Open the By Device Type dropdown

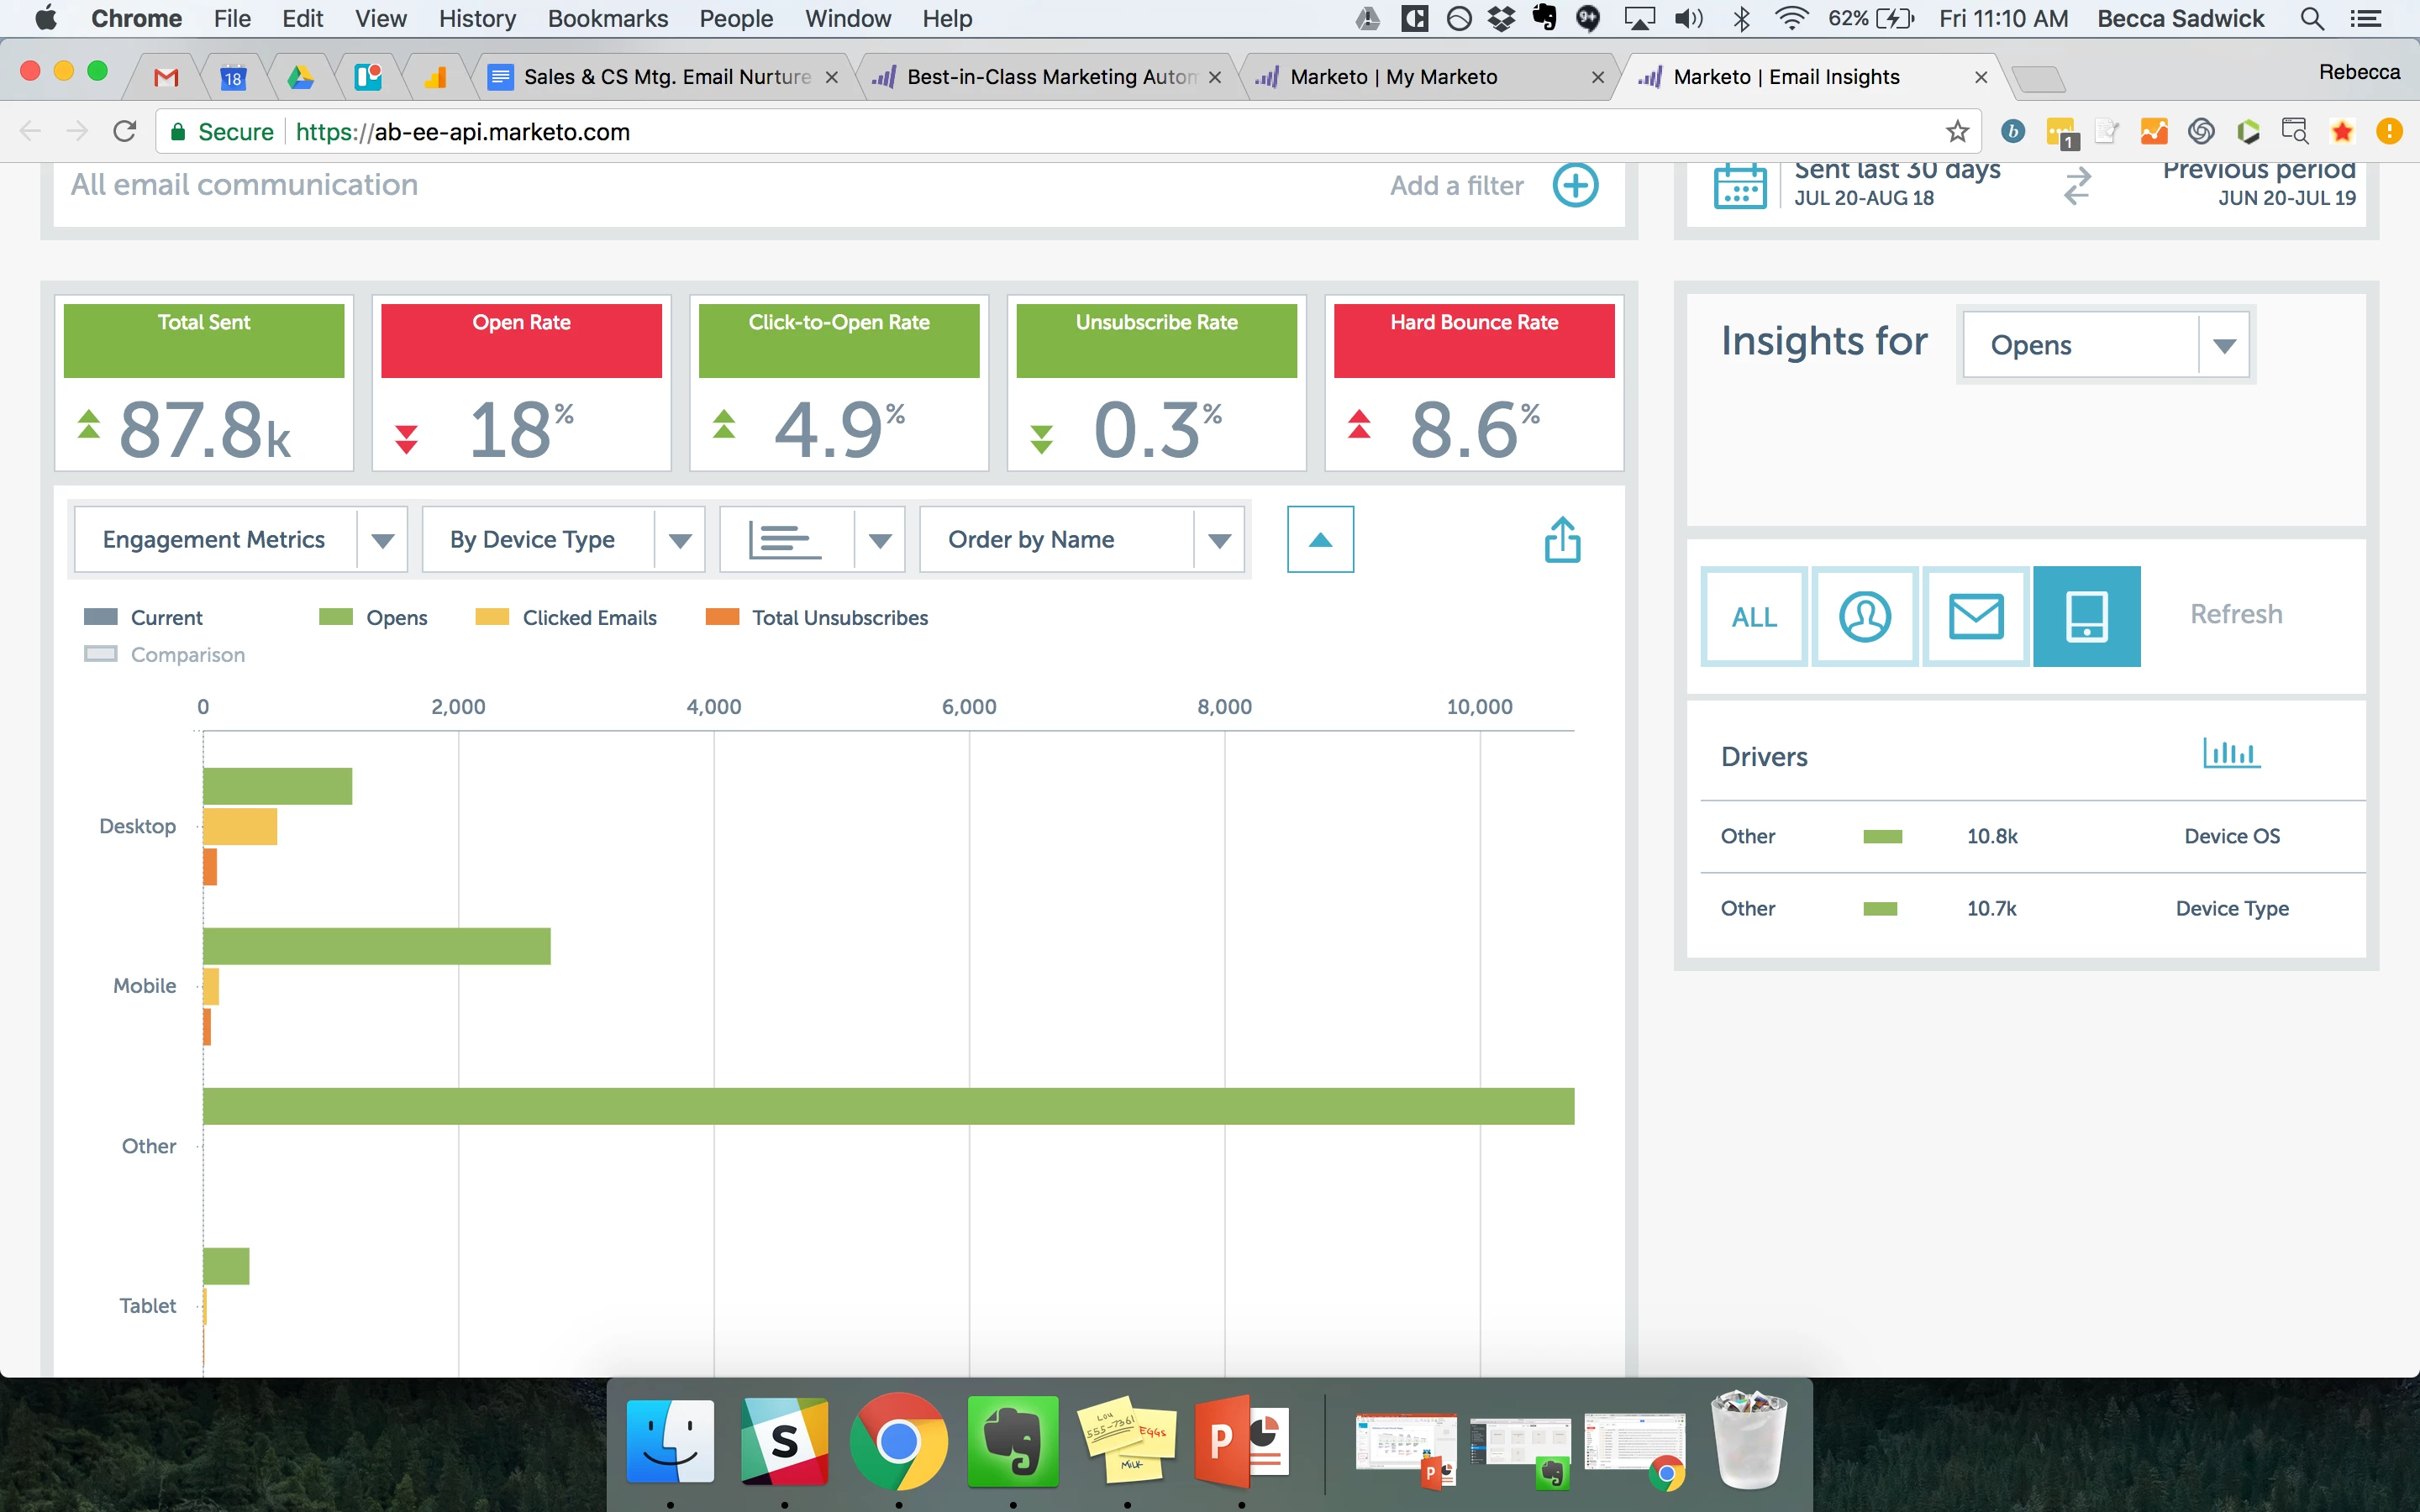click(x=680, y=540)
